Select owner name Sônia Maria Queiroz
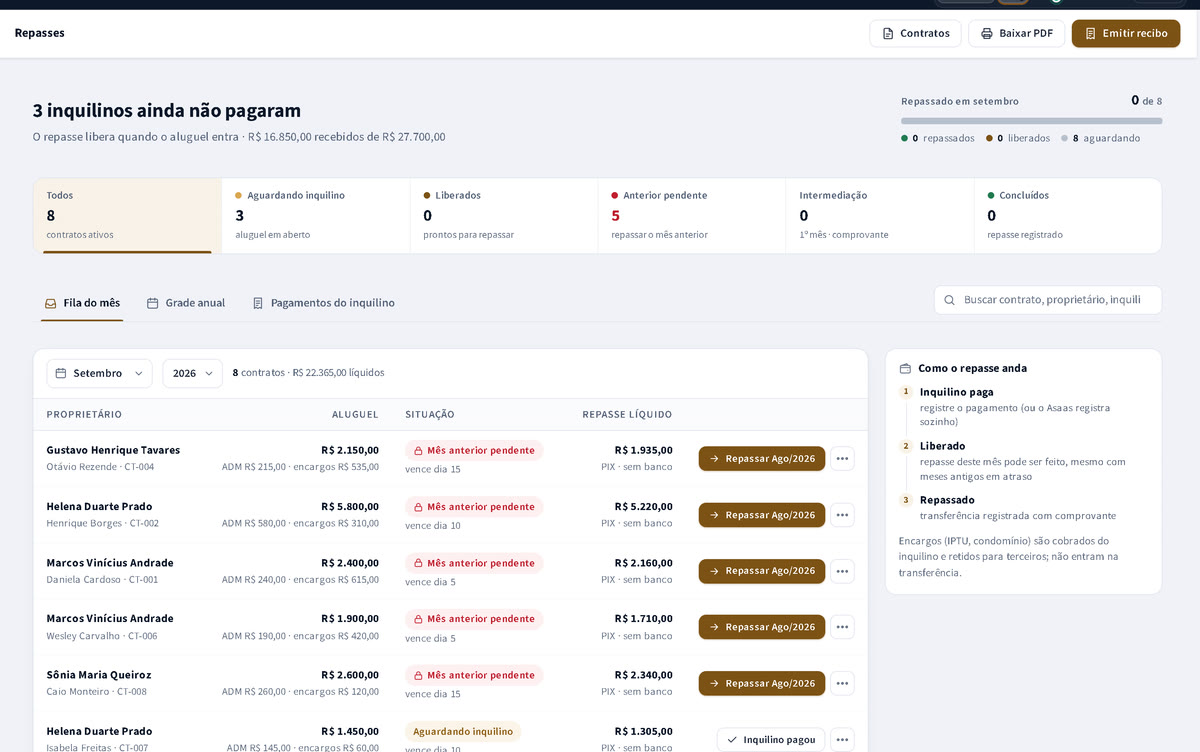Screen dimensions: 1200x752 99,675
